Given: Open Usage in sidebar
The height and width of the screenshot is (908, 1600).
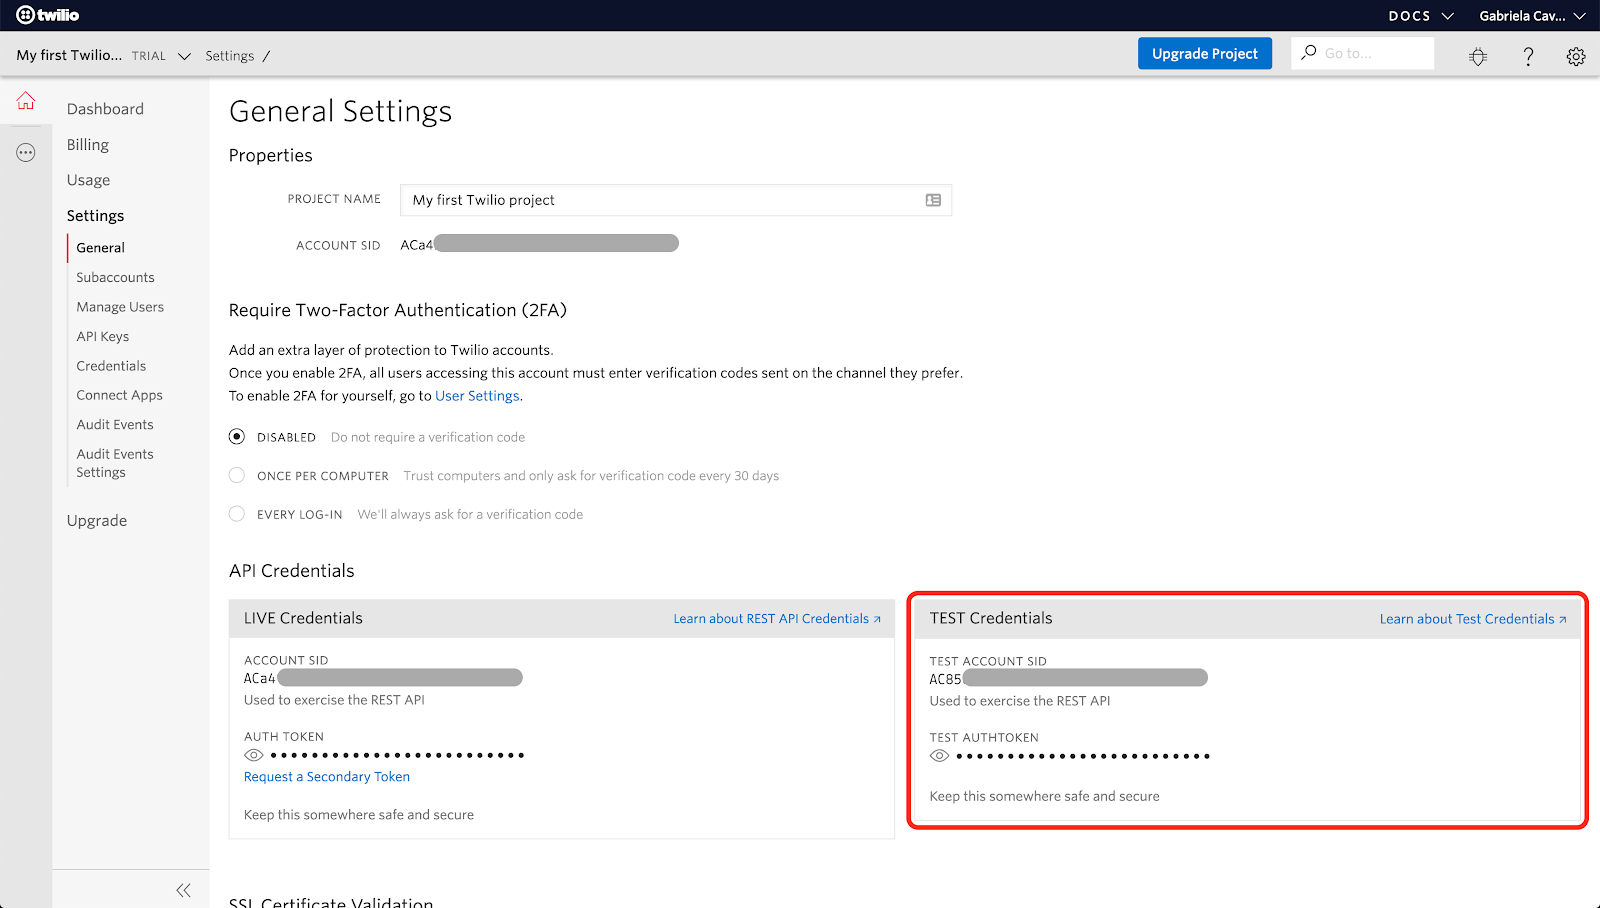Looking at the screenshot, I should [89, 180].
